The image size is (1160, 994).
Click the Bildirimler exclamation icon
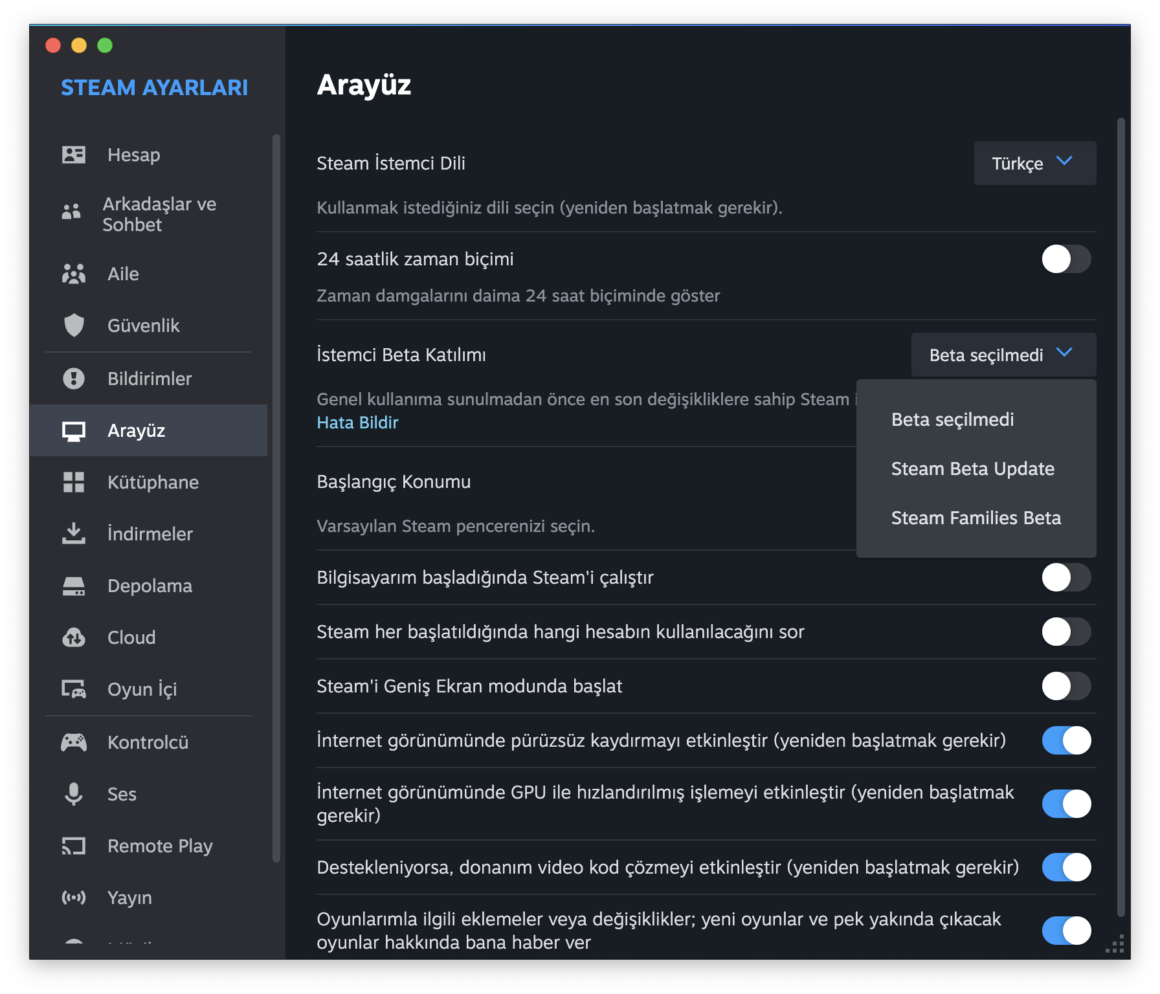pos(73,379)
